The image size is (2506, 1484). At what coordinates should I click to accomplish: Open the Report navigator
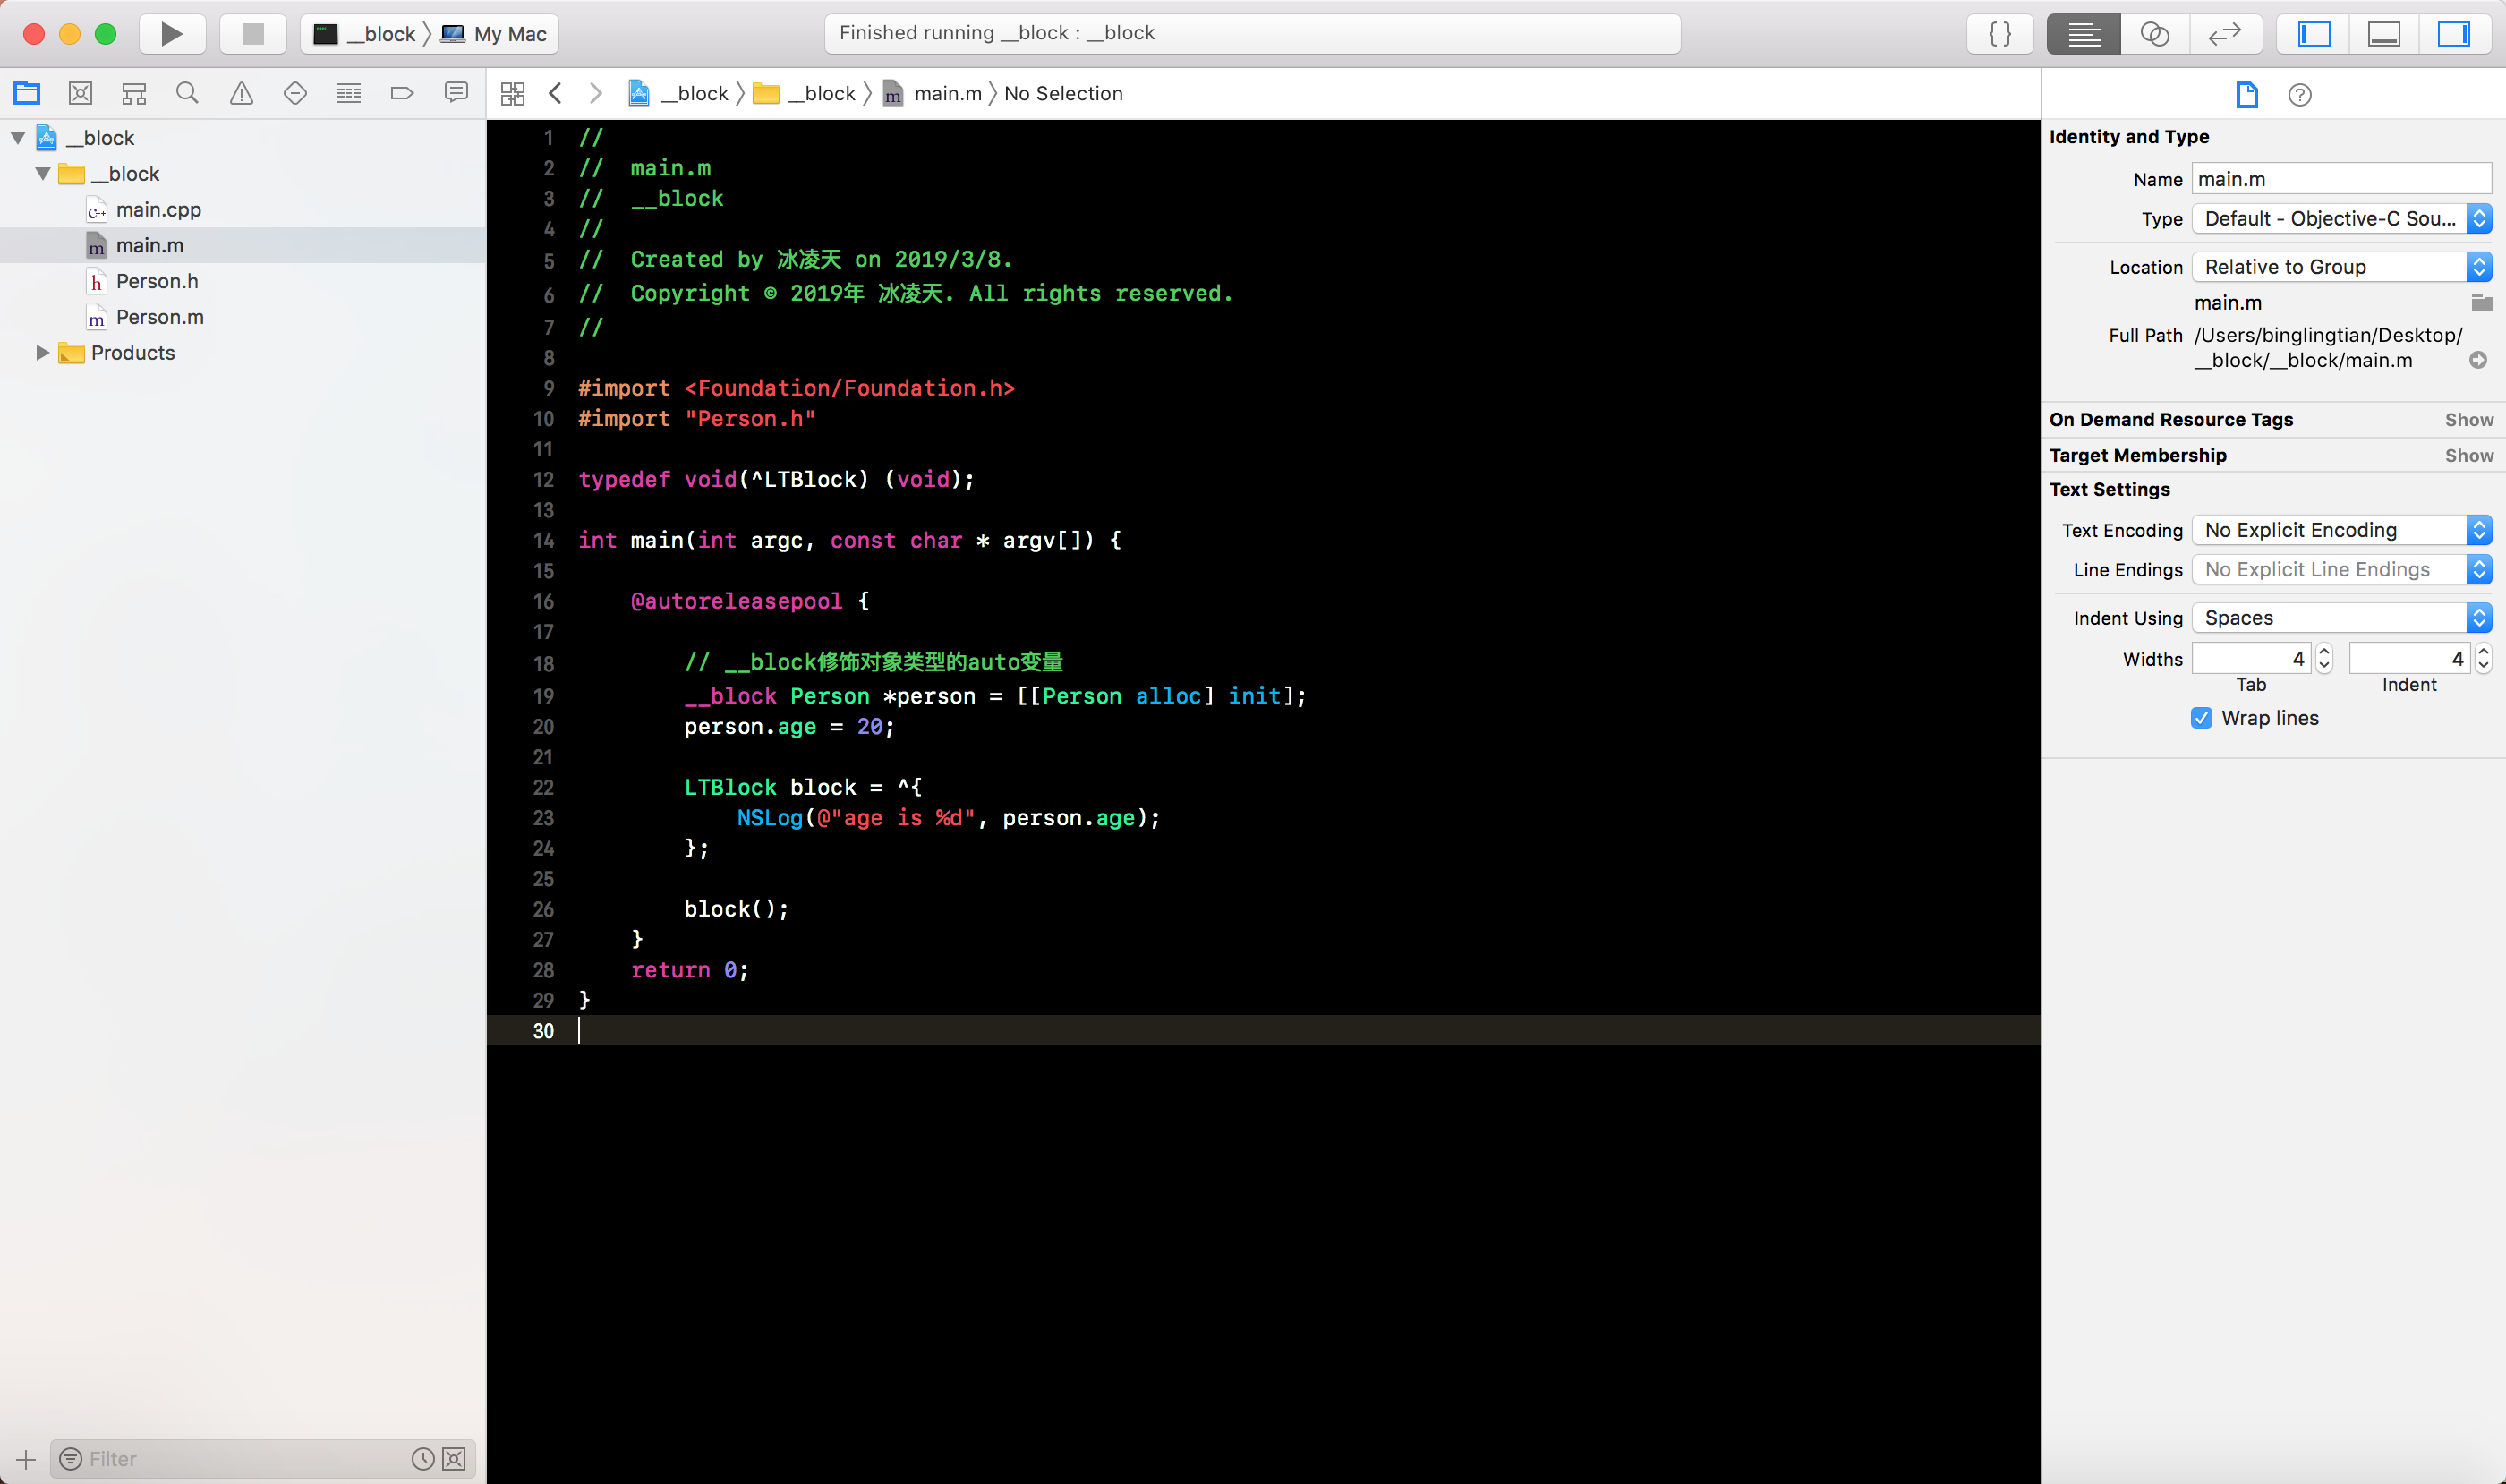click(x=456, y=93)
